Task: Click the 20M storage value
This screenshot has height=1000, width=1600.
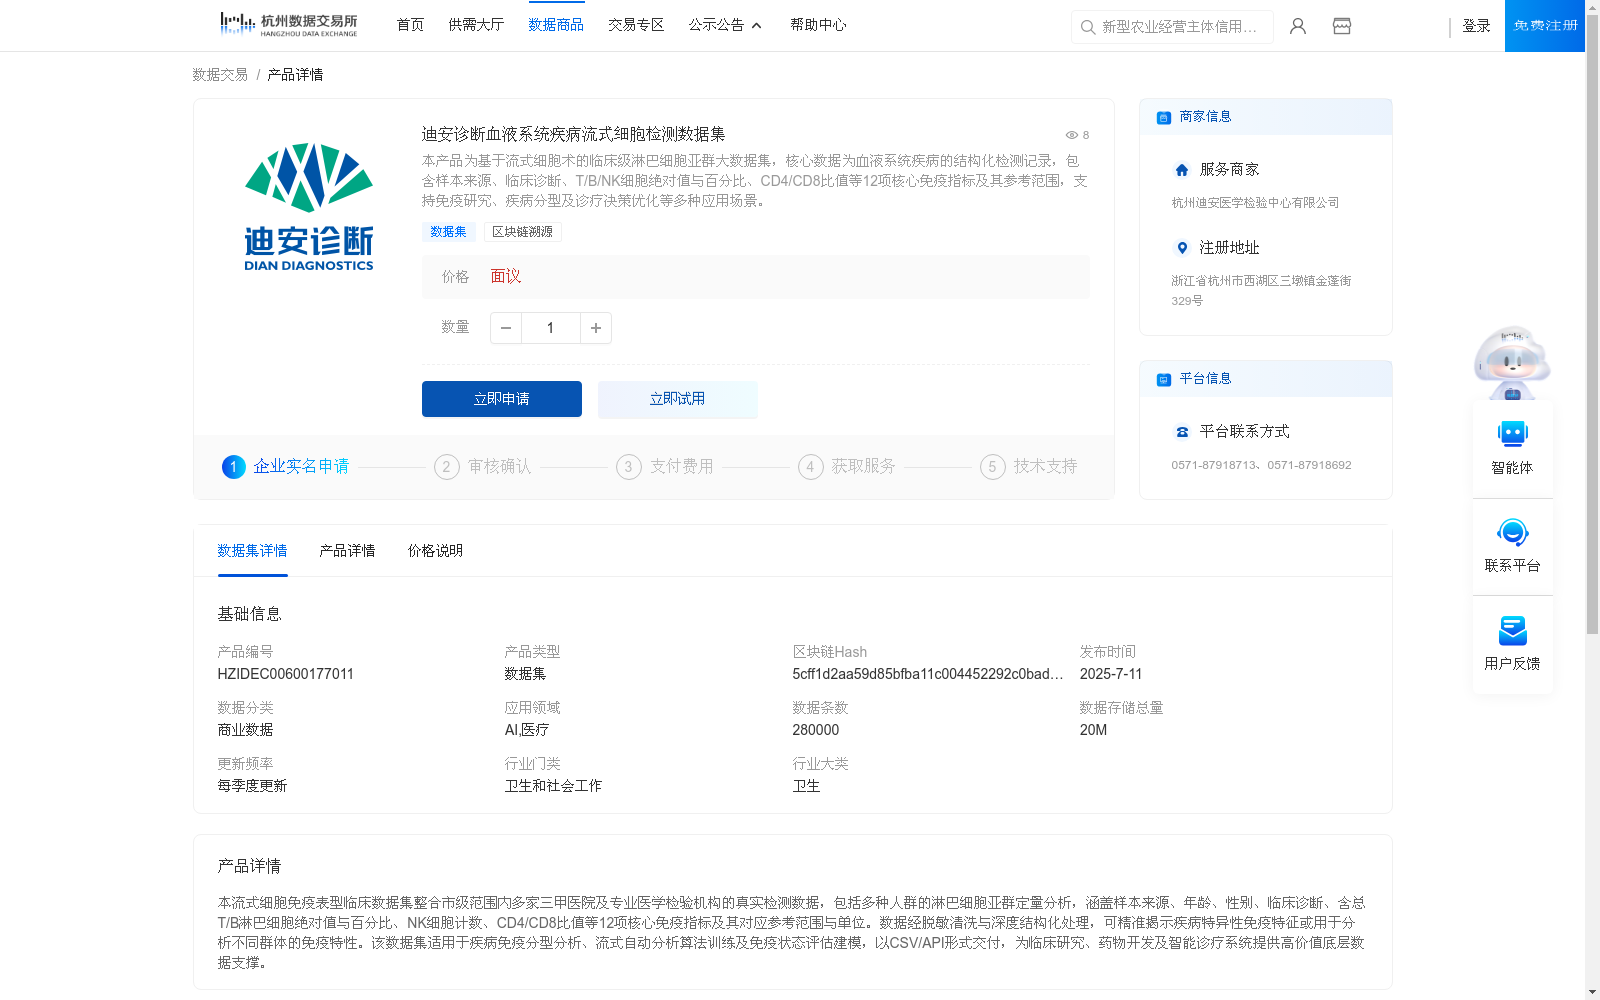Action: pyautogui.click(x=1093, y=730)
